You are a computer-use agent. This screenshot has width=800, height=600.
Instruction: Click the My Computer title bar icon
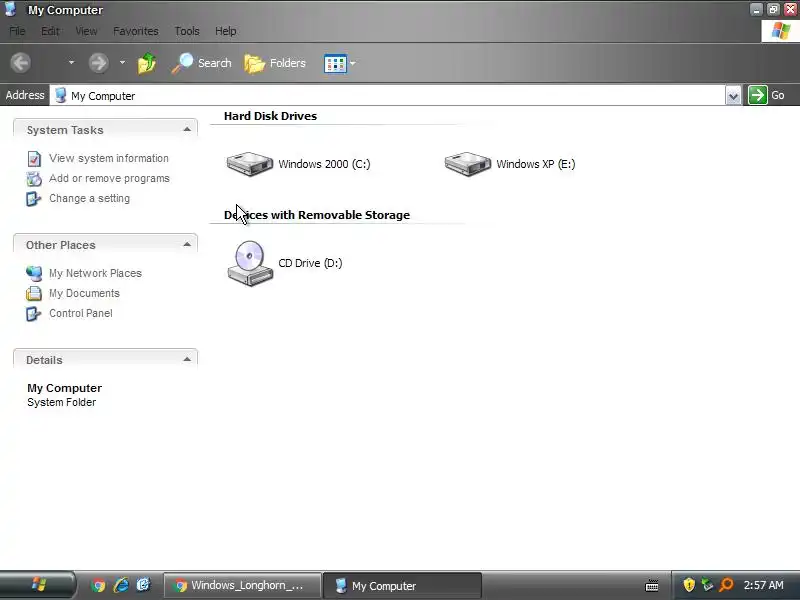point(11,9)
